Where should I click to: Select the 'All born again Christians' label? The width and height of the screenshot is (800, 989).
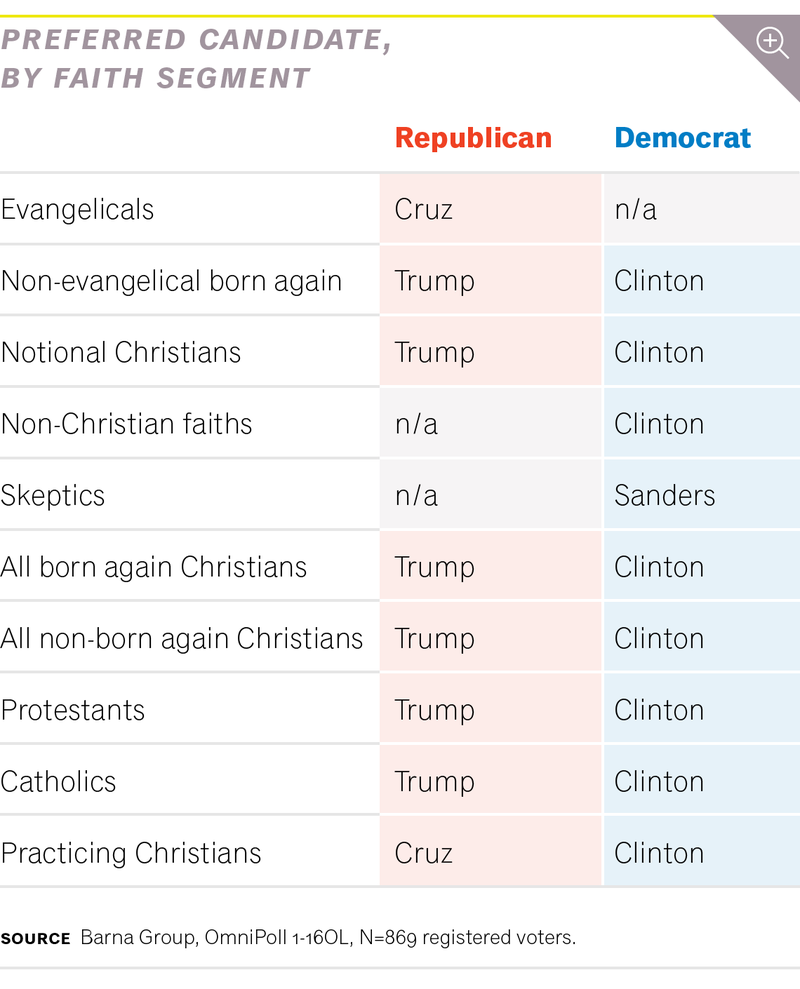point(154,567)
